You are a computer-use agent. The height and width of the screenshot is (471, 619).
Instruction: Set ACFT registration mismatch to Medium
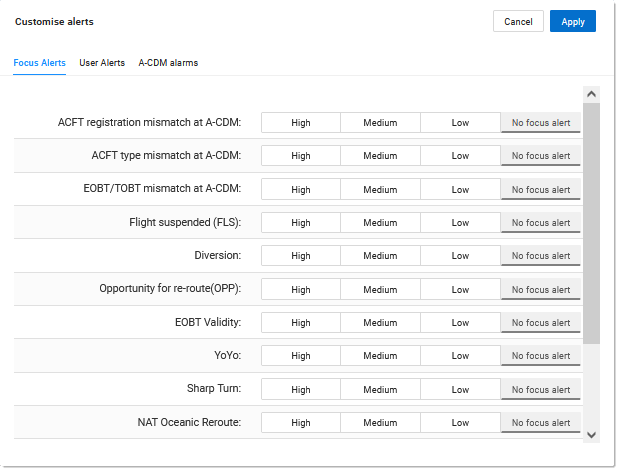pyautogui.click(x=381, y=123)
